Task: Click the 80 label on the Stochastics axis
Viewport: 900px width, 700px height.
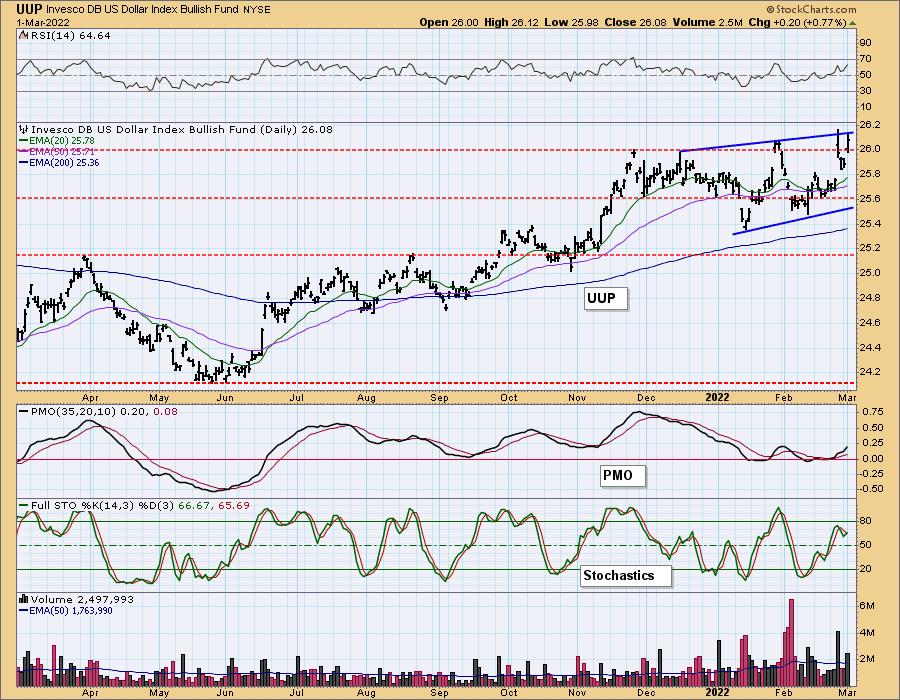Action: (866, 521)
